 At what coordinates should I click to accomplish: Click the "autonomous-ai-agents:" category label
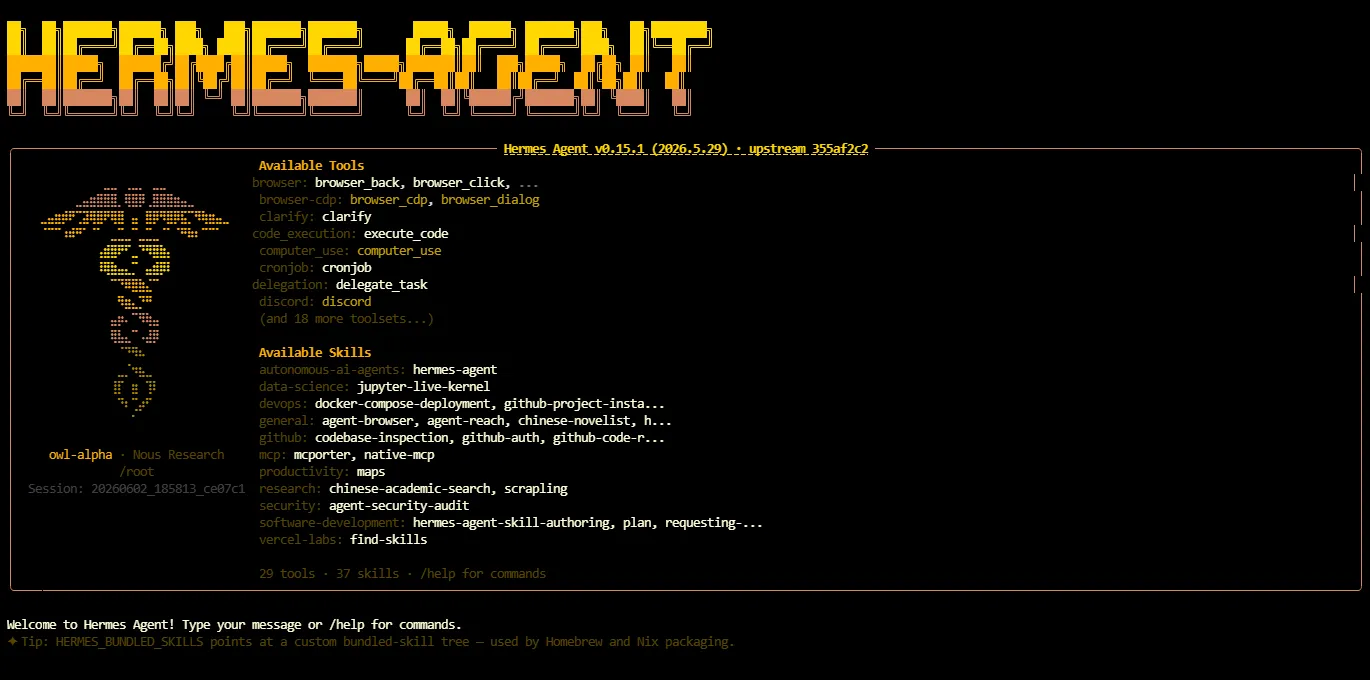point(332,370)
